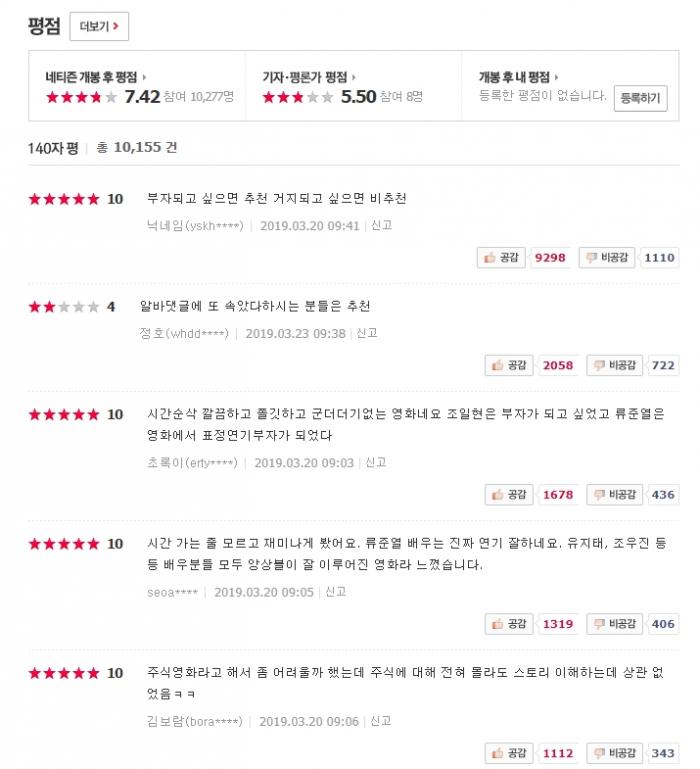Click thumbs-down icon on the whdd**** review

[x=600, y=366]
